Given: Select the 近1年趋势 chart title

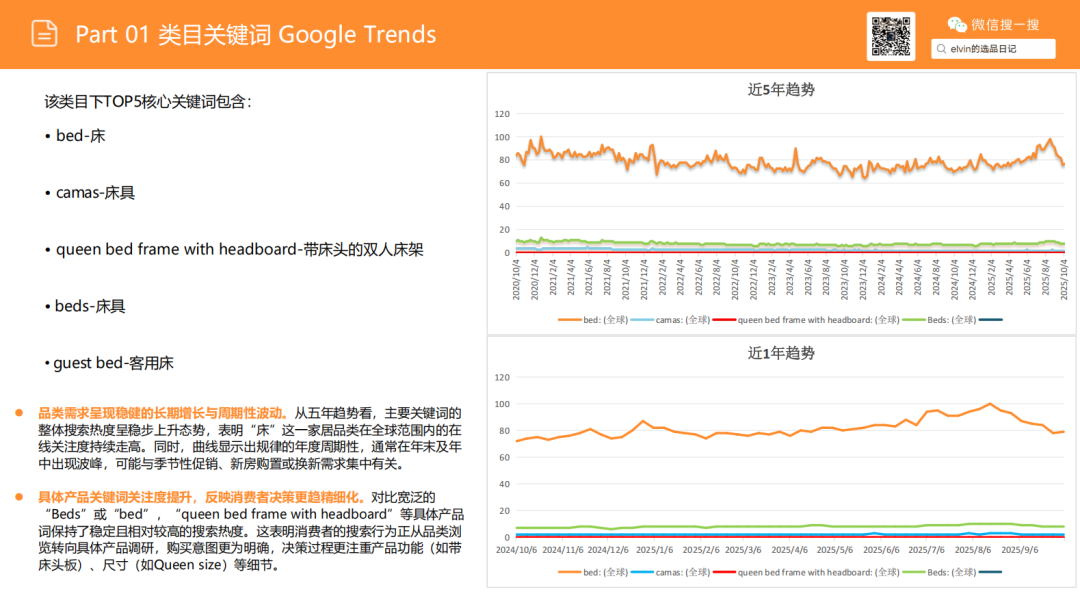Looking at the screenshot, I should (x=781, y=353).
